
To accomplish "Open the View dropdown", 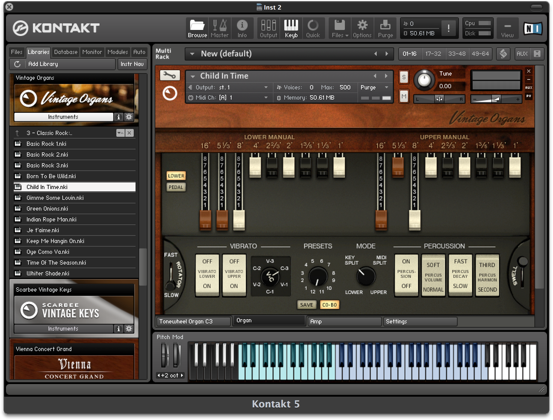I will [x=507, y=28].
